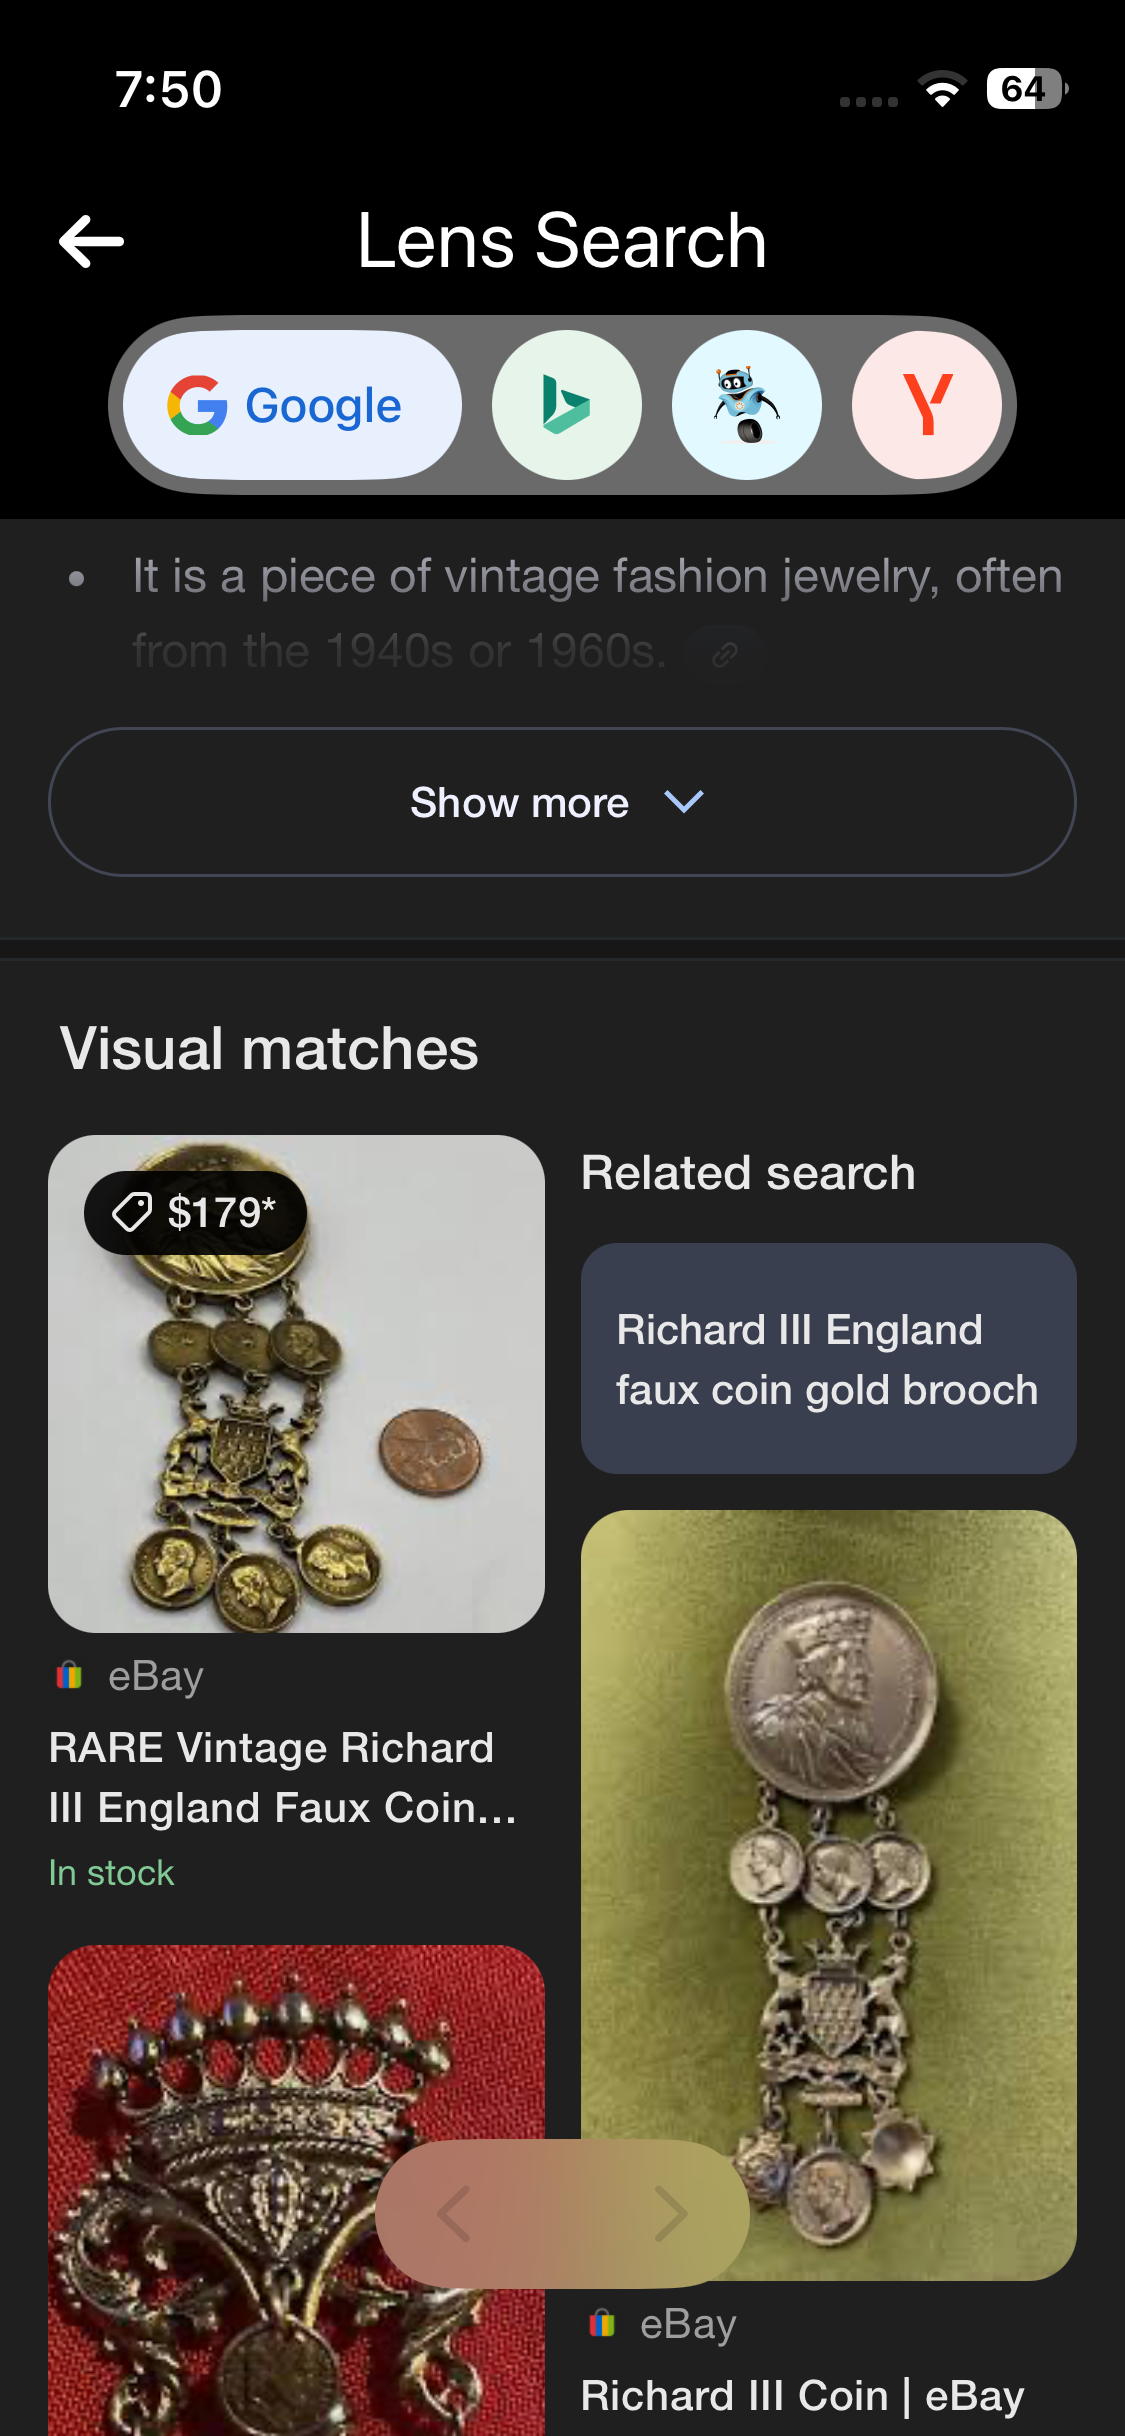The image size is (1125, 2436).
Task: Open related search Richard III coin brooch
Action: click(x=828, y=1358)
